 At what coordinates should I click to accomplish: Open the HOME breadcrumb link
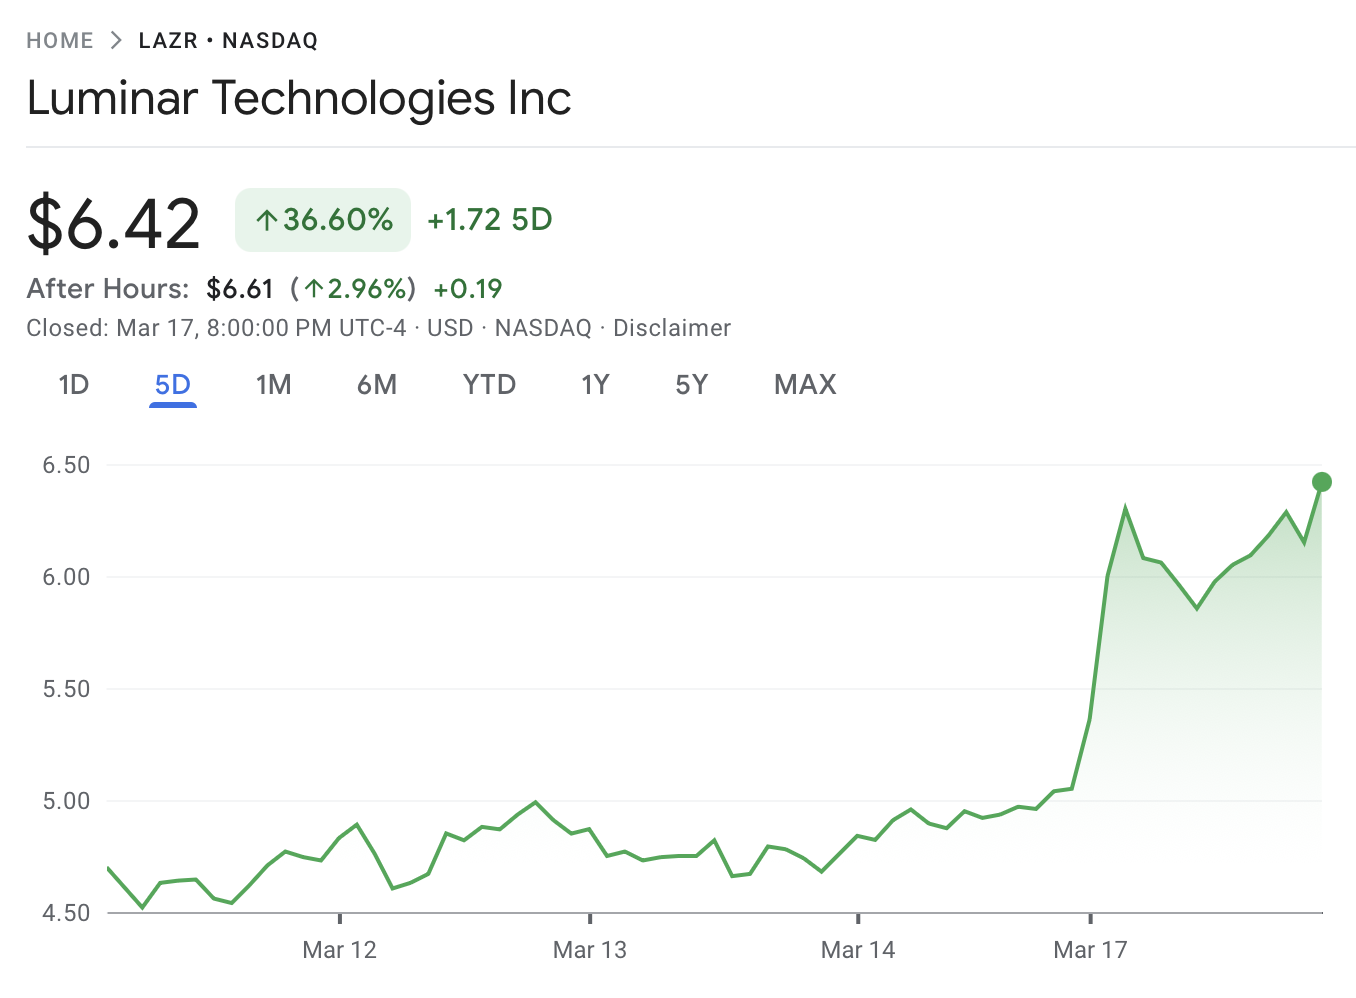point(60,41)
